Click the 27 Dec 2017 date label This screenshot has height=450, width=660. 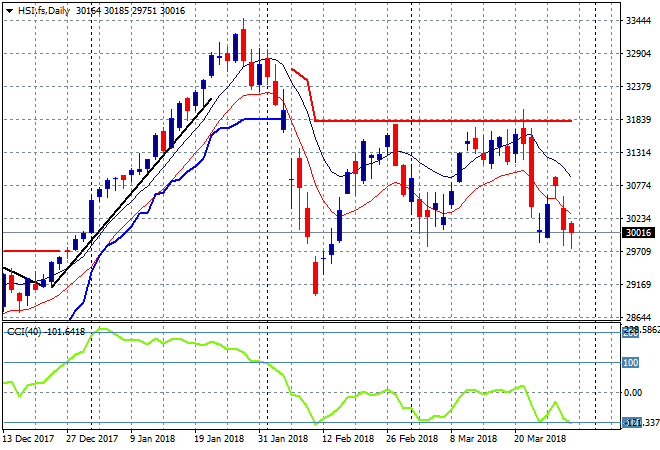pos(92,439)
